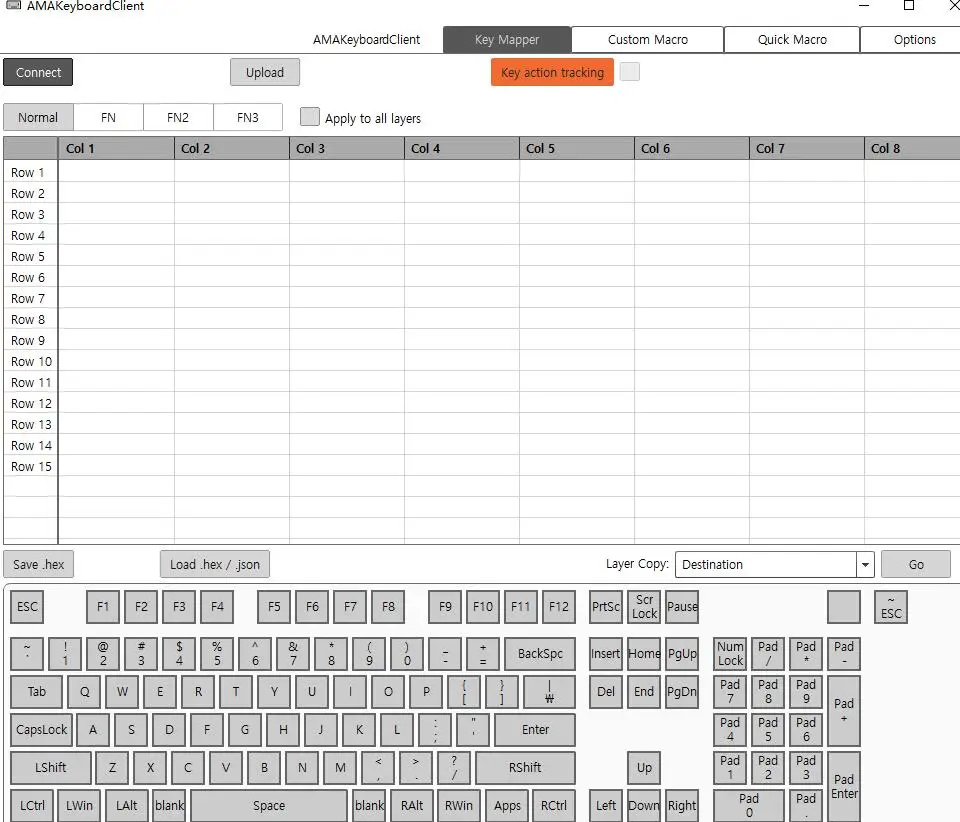Select the Pad + key
The height and width of the screenshot is (822, 960).
(844, 711)
